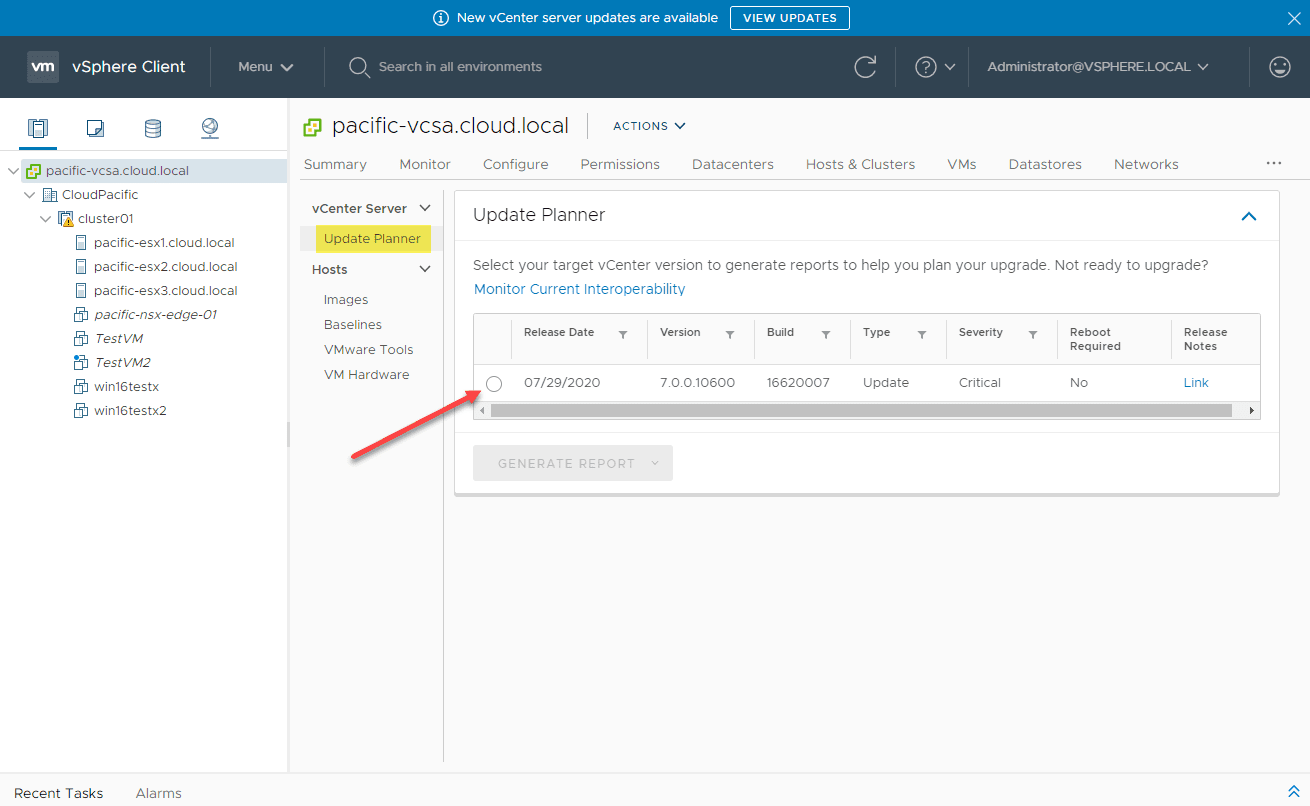The image size is (1310, 806).
Task: Open the help question mark icon
Action: 926,67
